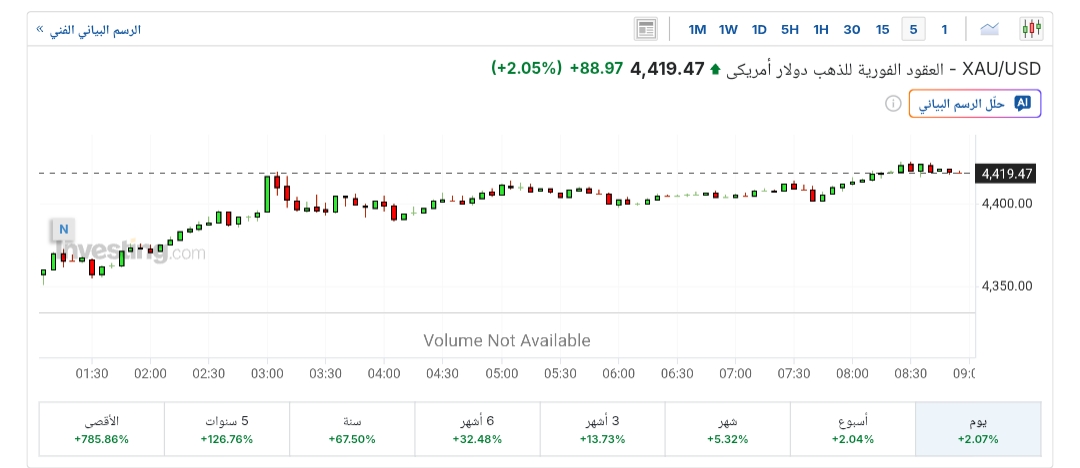Select the 15 minute interval
Viewport: 1080px width, 468px height.
pyautogui.click(x=882, y=29)
